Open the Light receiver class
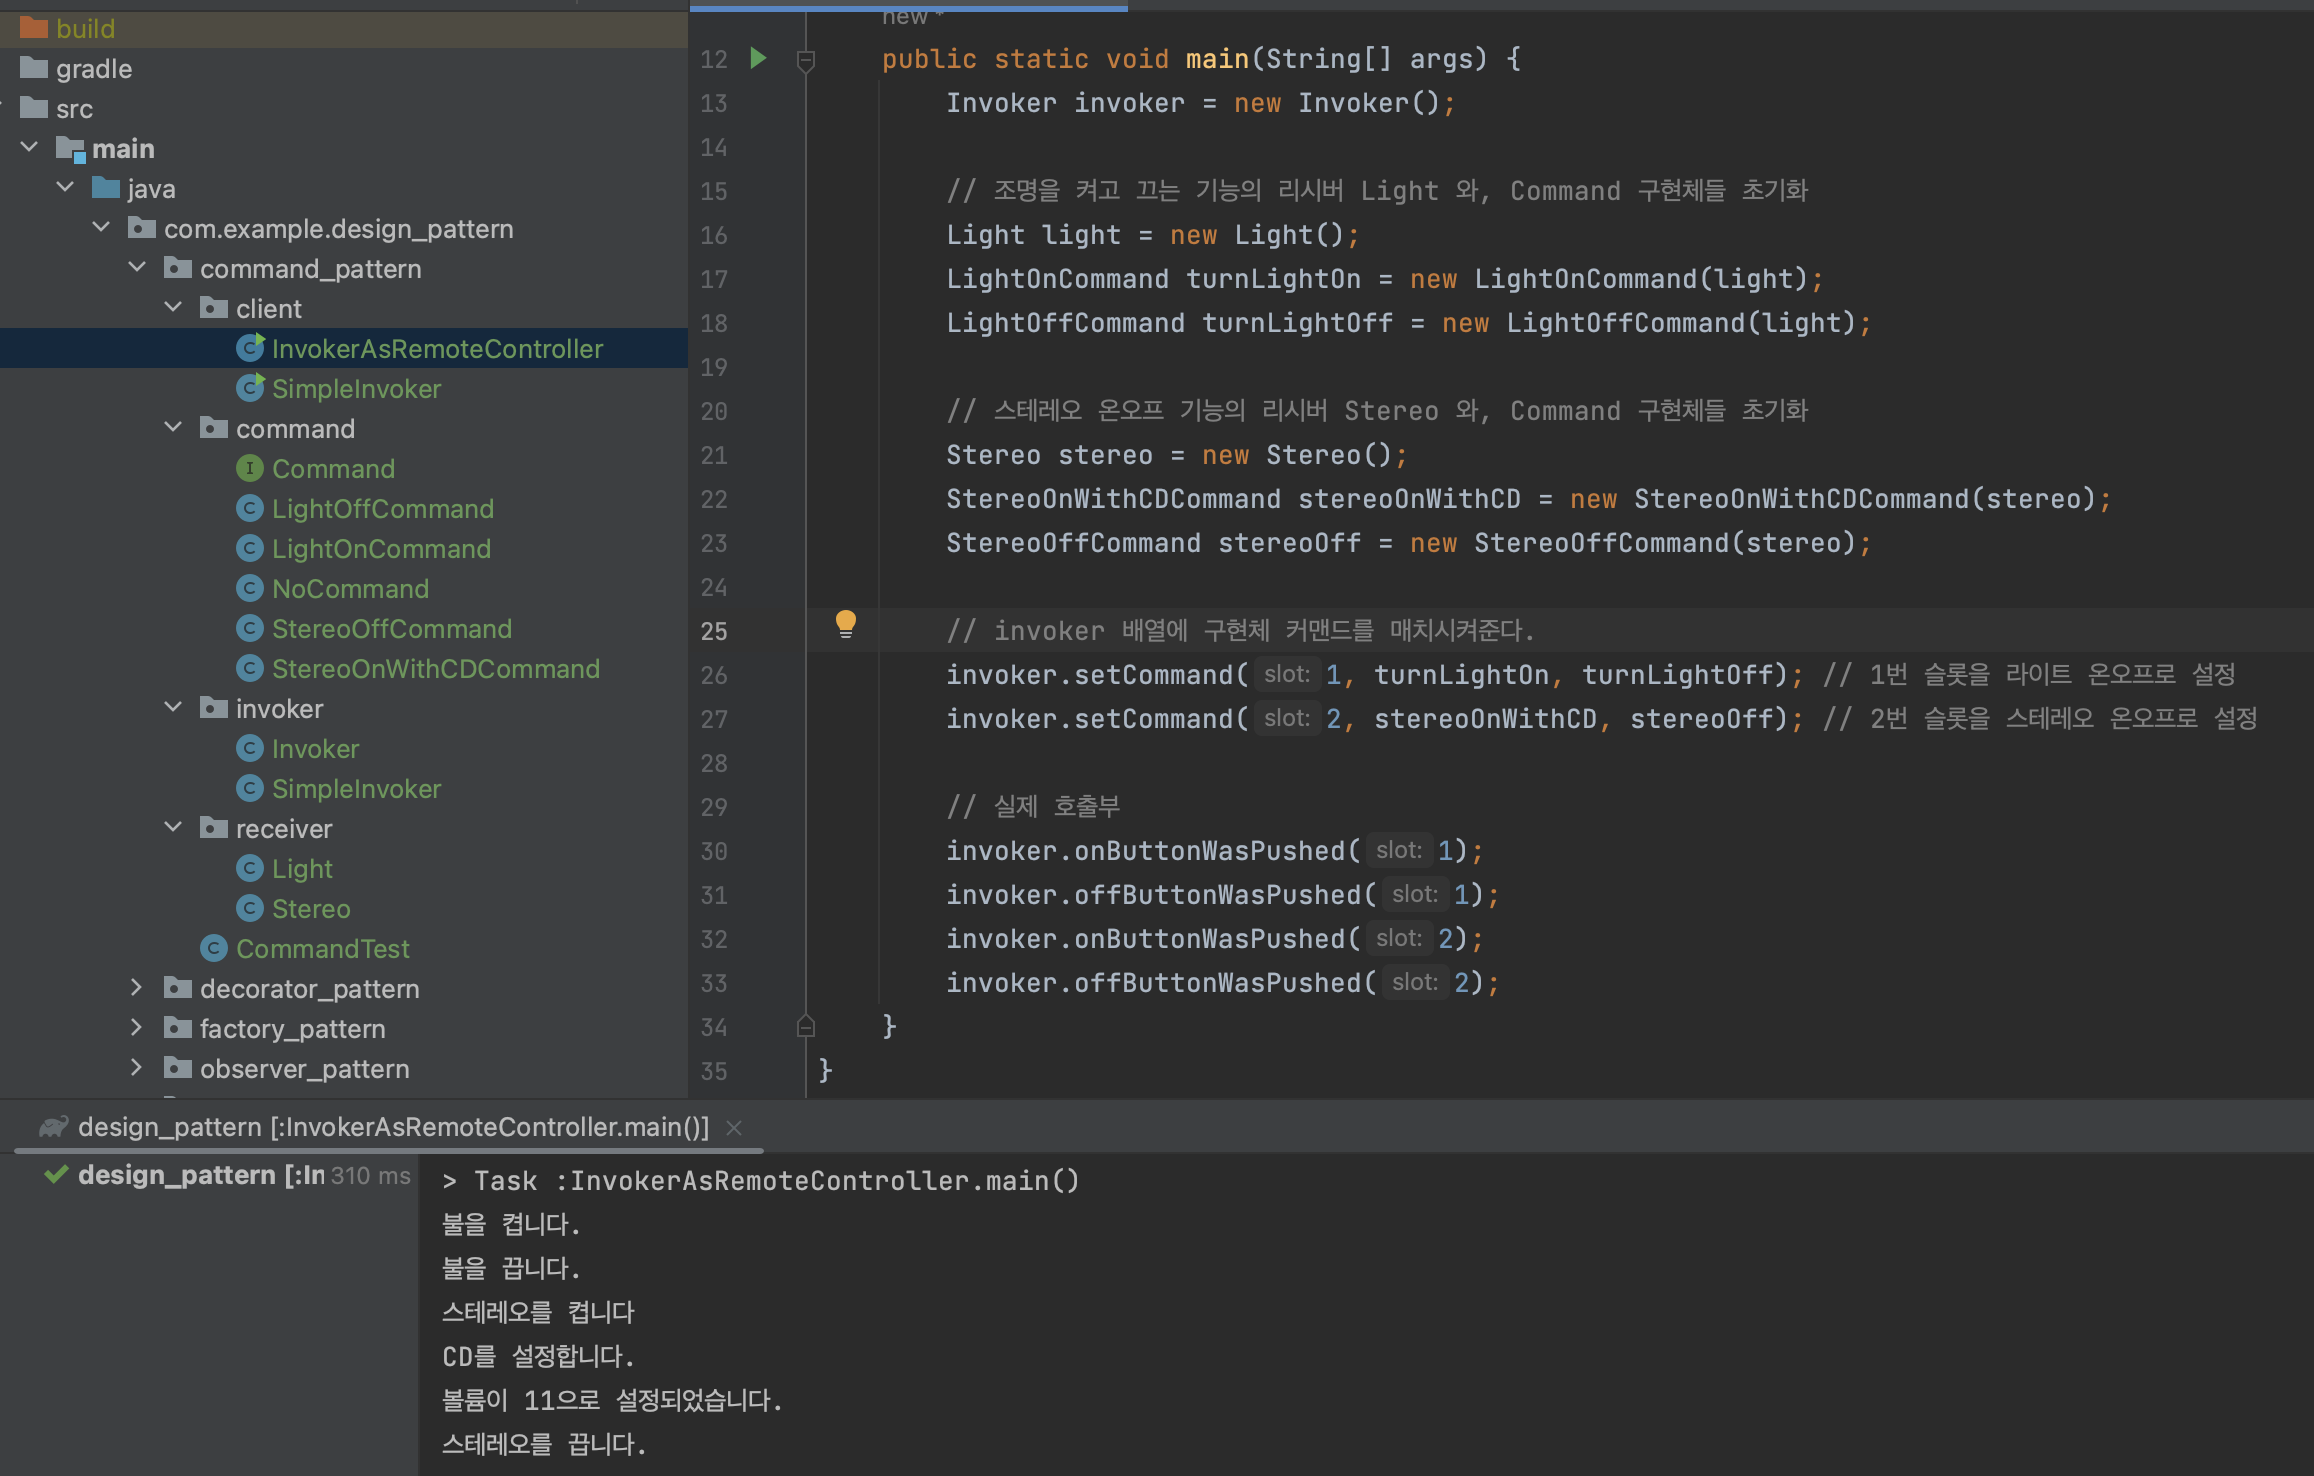 (x=302, y=868)
